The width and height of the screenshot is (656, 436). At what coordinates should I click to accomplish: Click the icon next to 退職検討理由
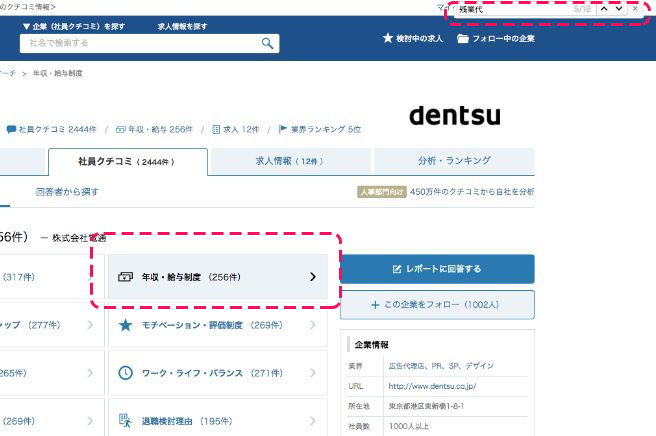(125, 421)
